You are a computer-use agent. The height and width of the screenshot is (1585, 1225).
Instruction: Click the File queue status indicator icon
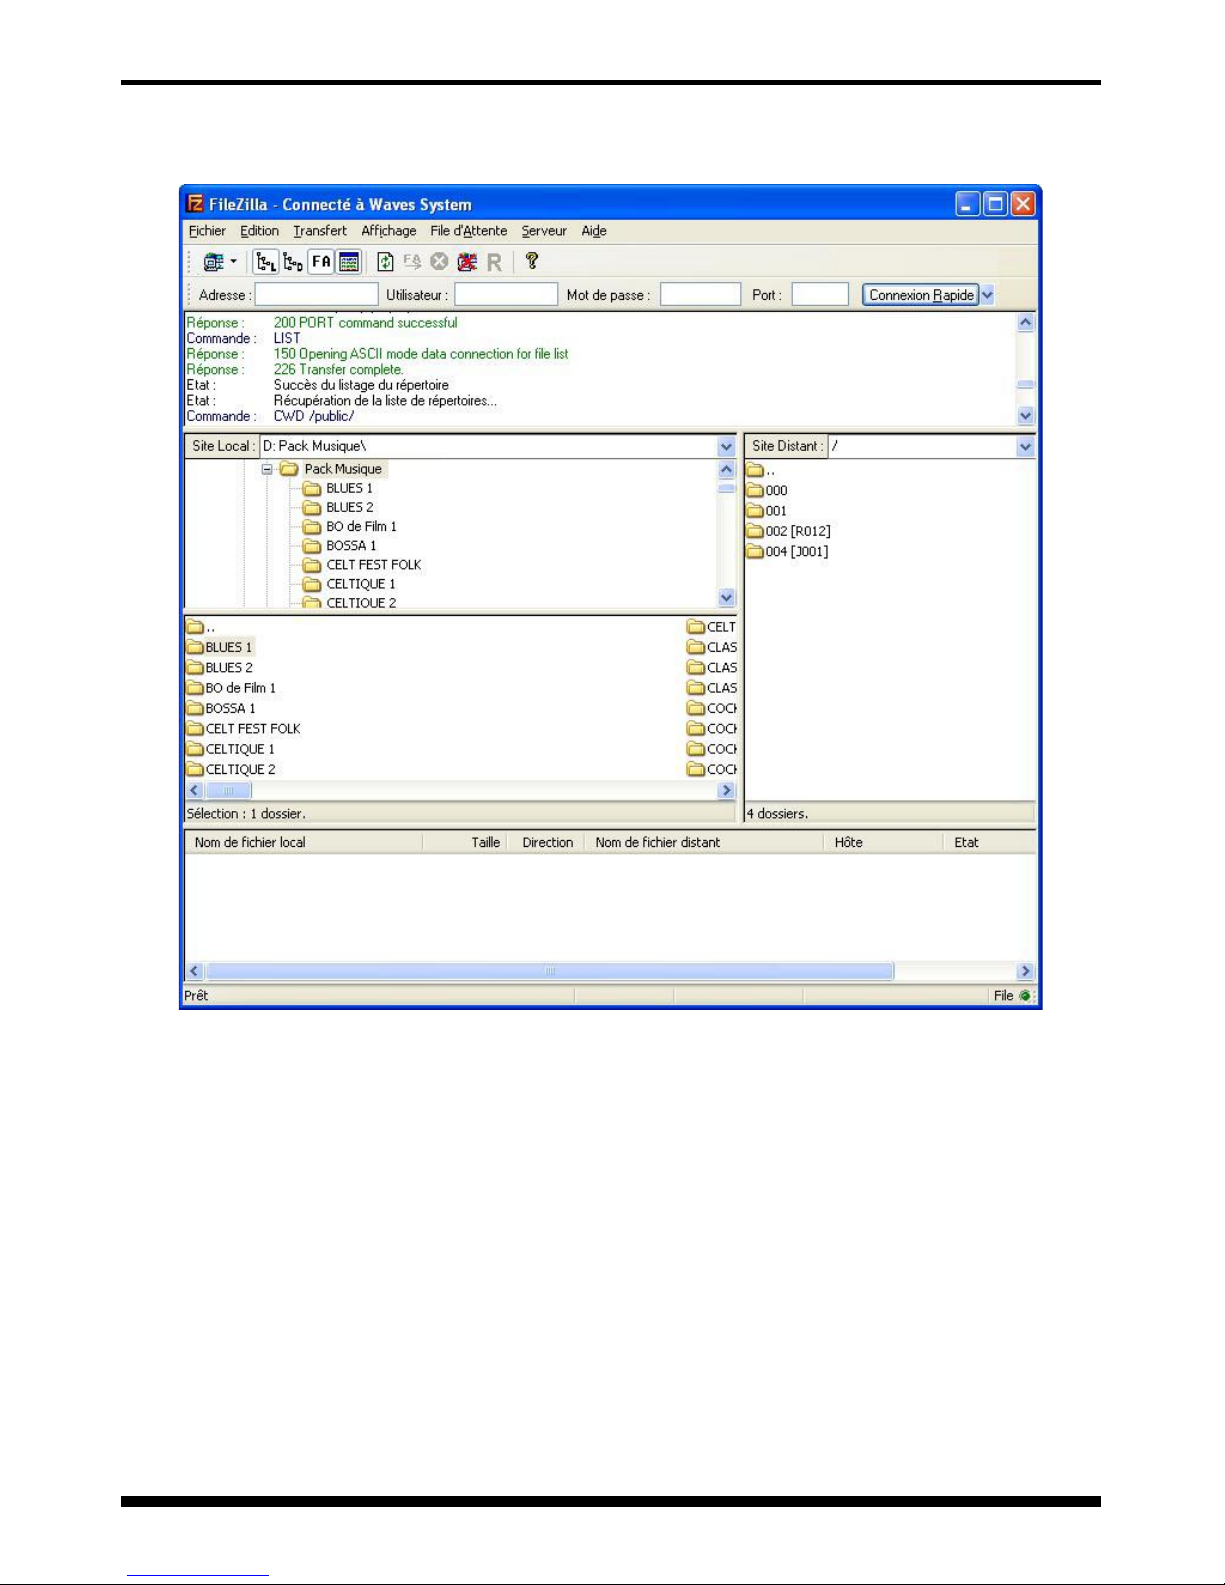(x=1025, y=995)
